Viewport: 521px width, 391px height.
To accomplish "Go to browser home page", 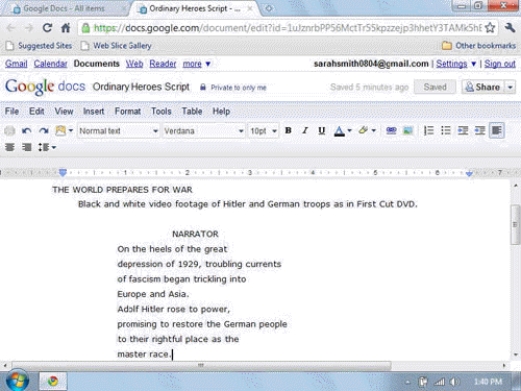I will pyautogui.click(x=66, y=28).
